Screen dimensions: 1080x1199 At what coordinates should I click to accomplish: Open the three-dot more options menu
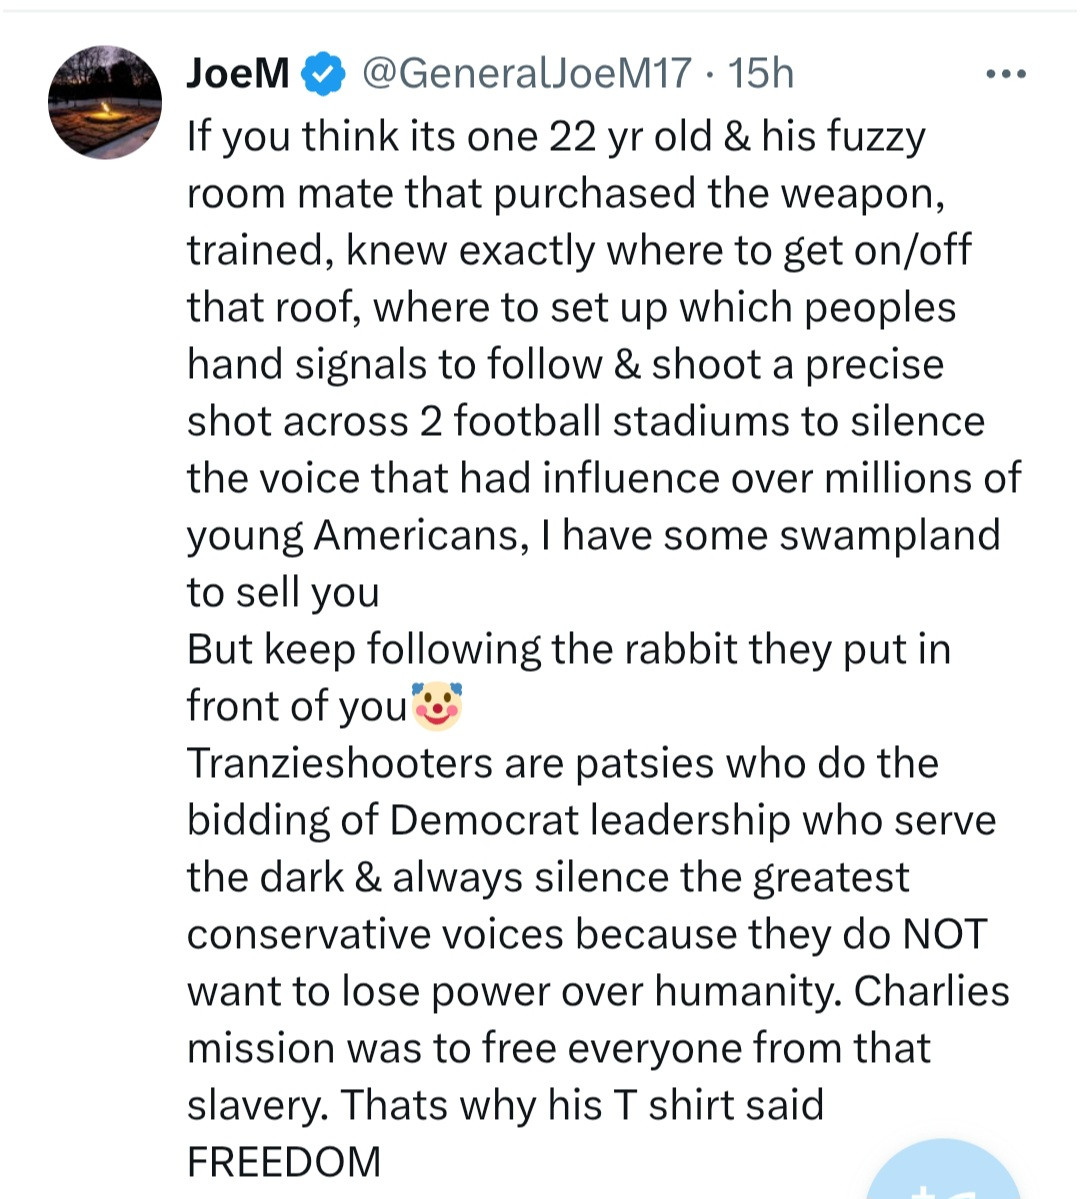click(1005, 74)
